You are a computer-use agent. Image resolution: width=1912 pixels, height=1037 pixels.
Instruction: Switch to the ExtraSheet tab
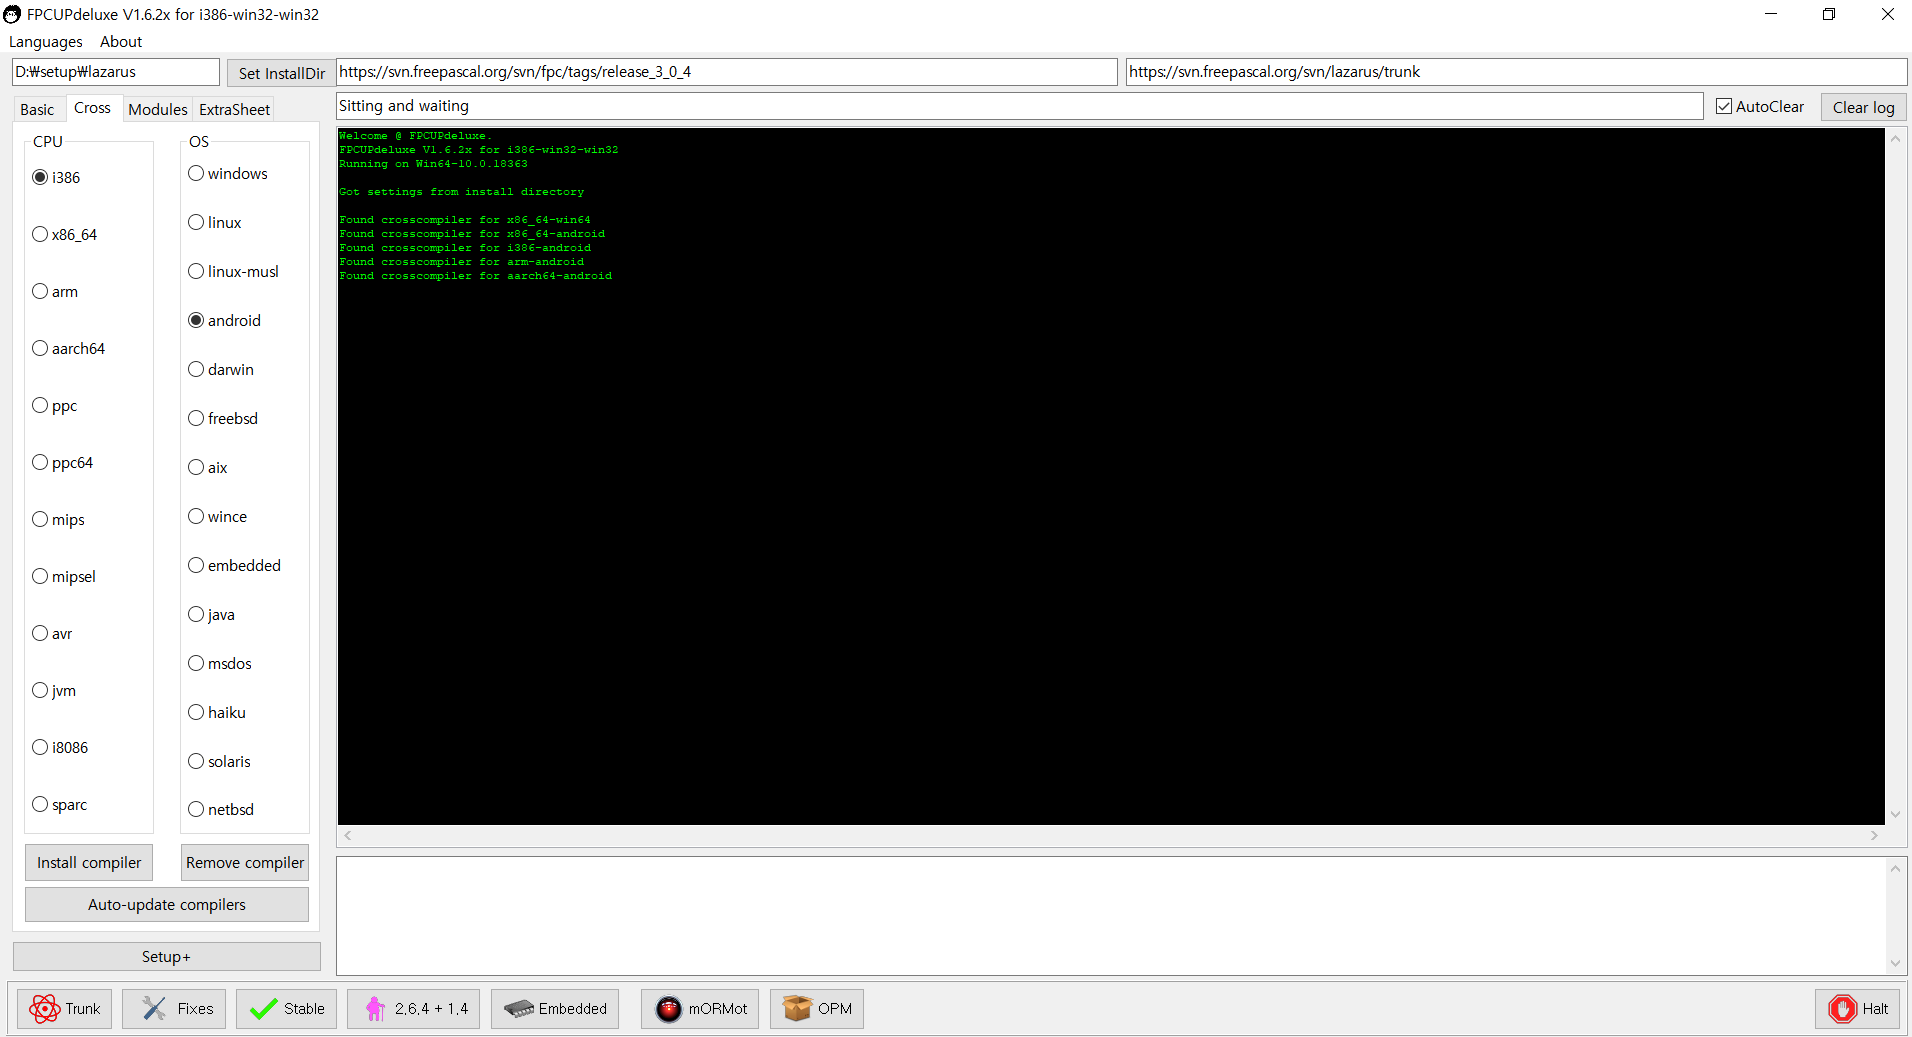pos(234,109)
